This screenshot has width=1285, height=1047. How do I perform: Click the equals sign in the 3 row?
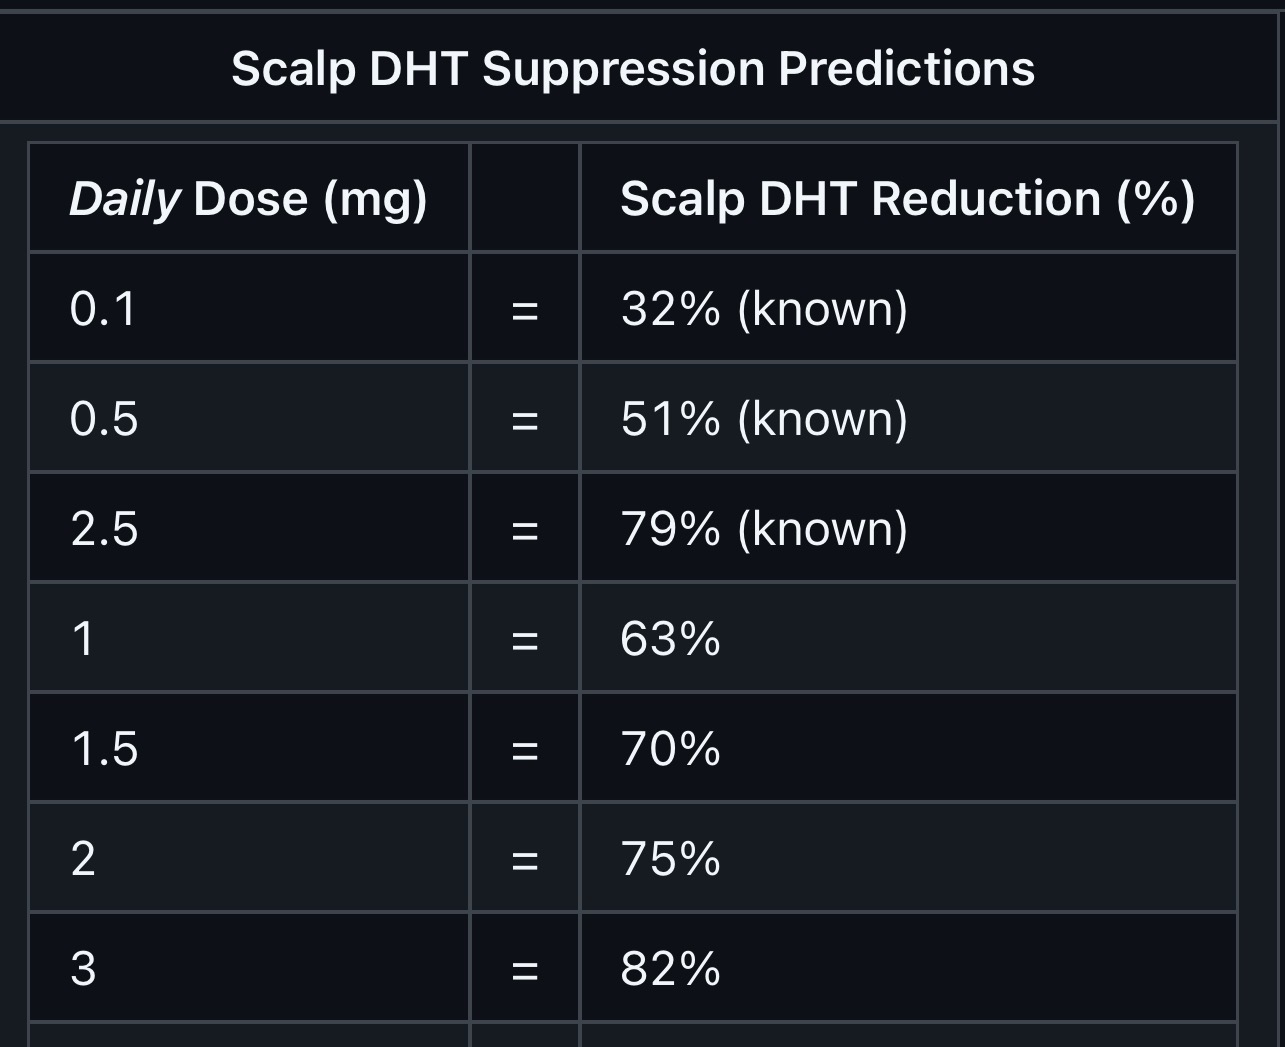[525, 972]
